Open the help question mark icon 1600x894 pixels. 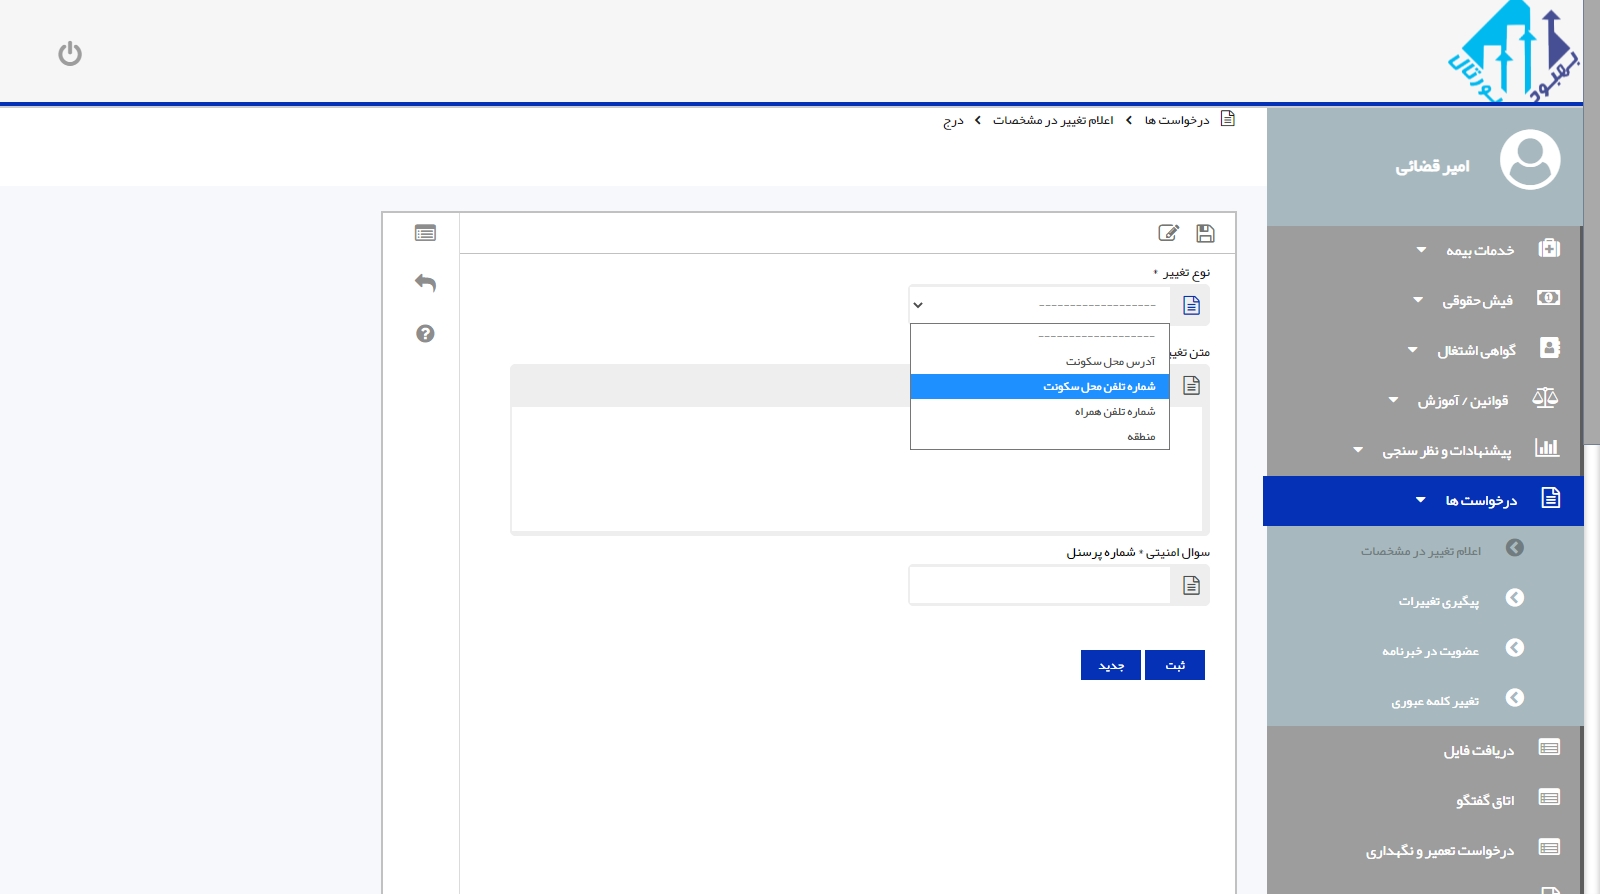(x=425, y=334)
